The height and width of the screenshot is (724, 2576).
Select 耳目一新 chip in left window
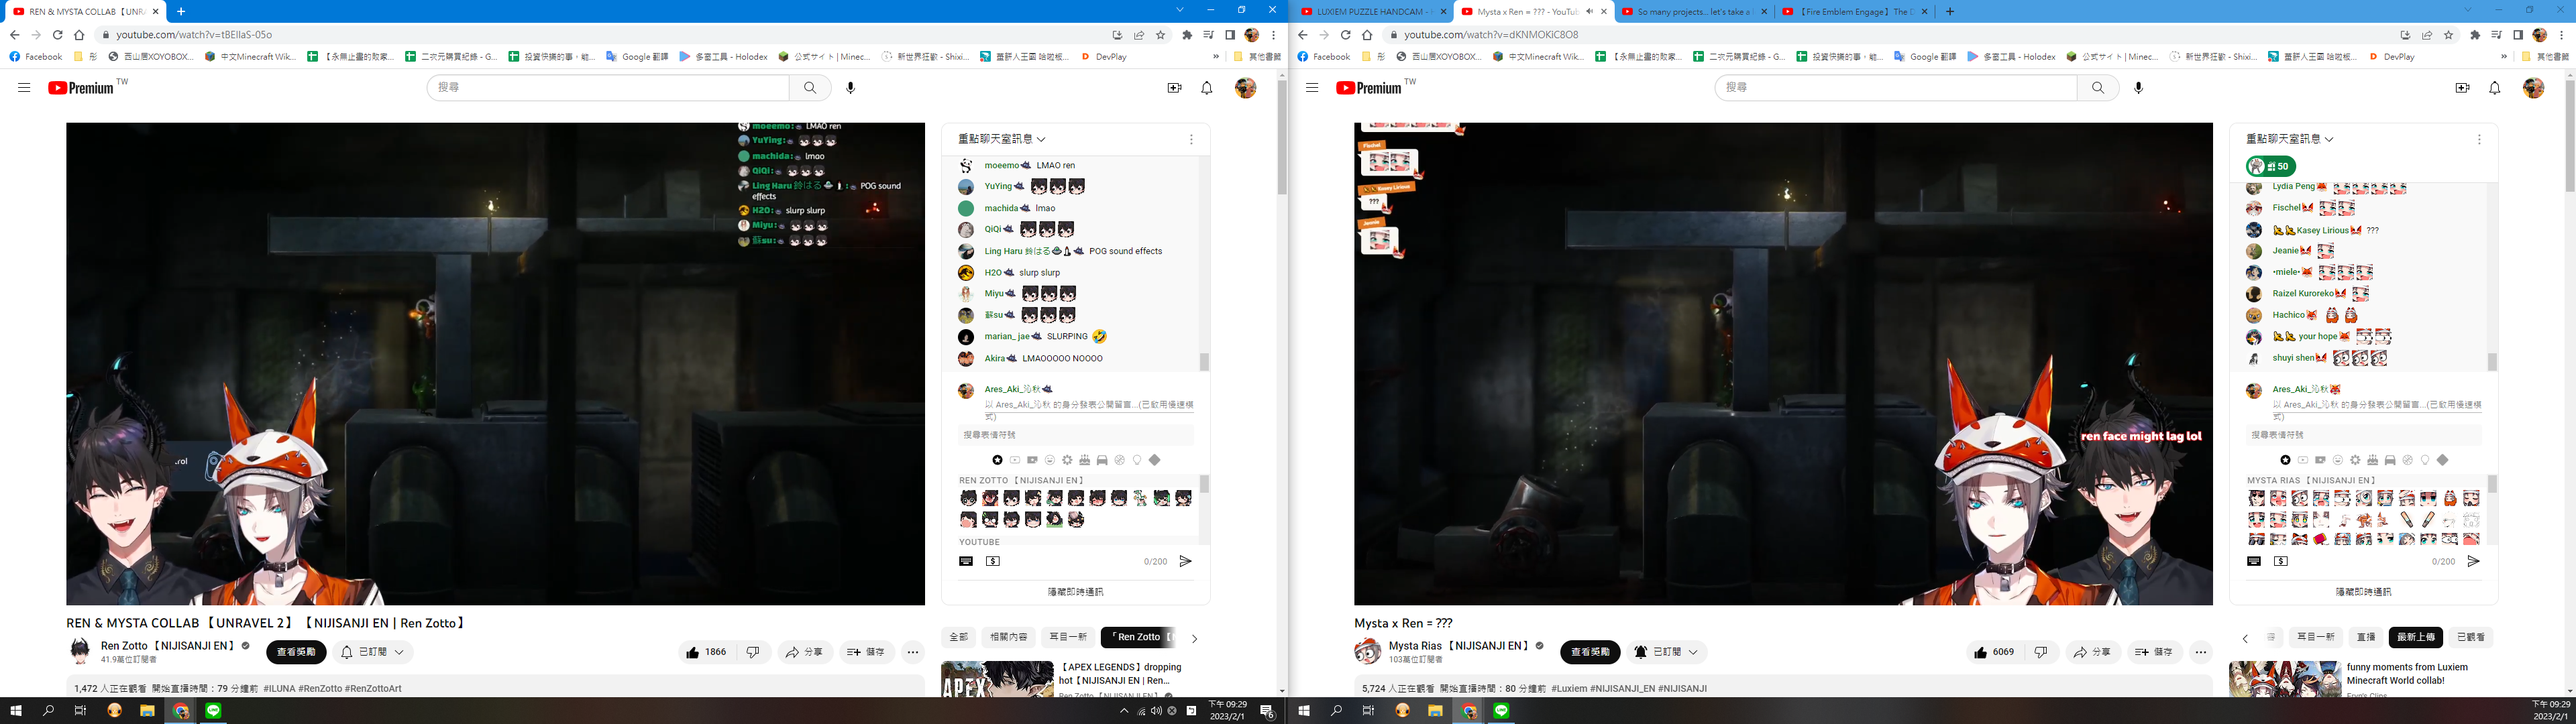[x=1068, y=637]
